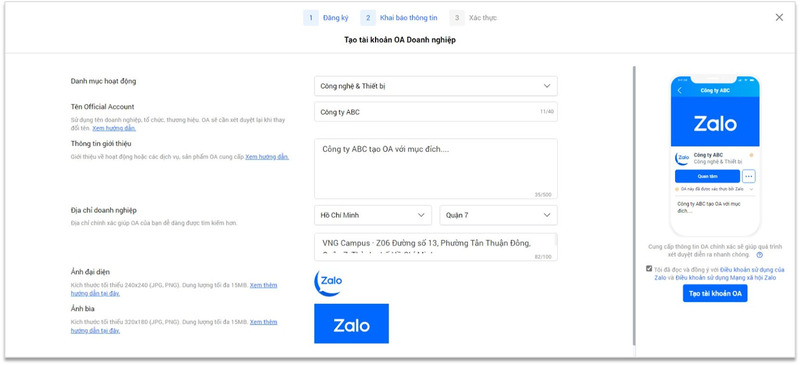Screen dimensions: 800x365
Task: Open the Quận 7 district dropdown
Action: 498,215
